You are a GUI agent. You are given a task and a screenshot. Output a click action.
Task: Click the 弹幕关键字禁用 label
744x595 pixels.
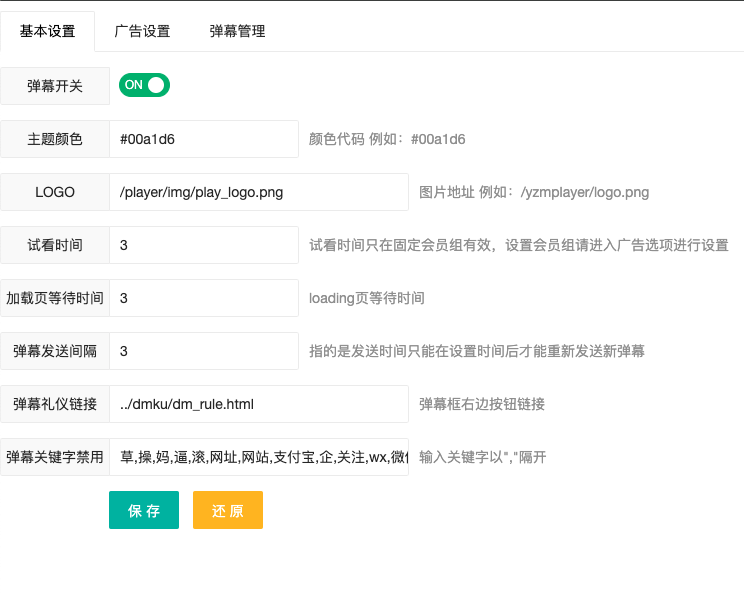tap(55, 457)
